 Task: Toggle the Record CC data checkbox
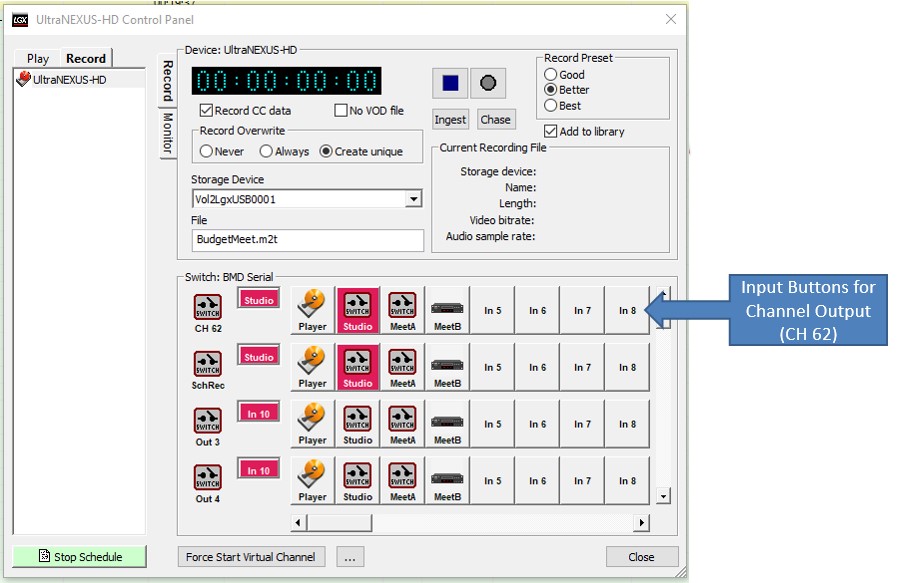207,111
